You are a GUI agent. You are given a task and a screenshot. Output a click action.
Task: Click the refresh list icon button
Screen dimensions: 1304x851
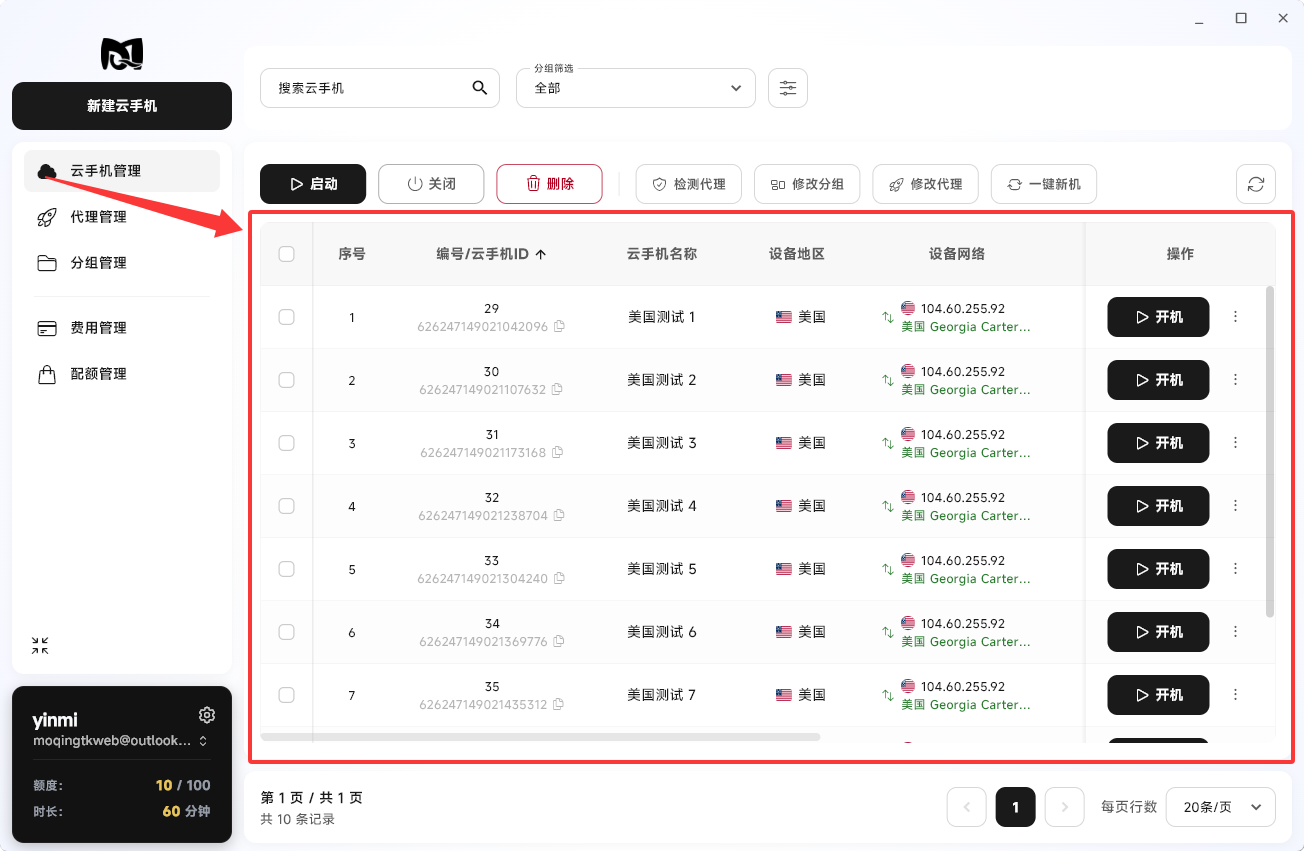(1256, 184)
